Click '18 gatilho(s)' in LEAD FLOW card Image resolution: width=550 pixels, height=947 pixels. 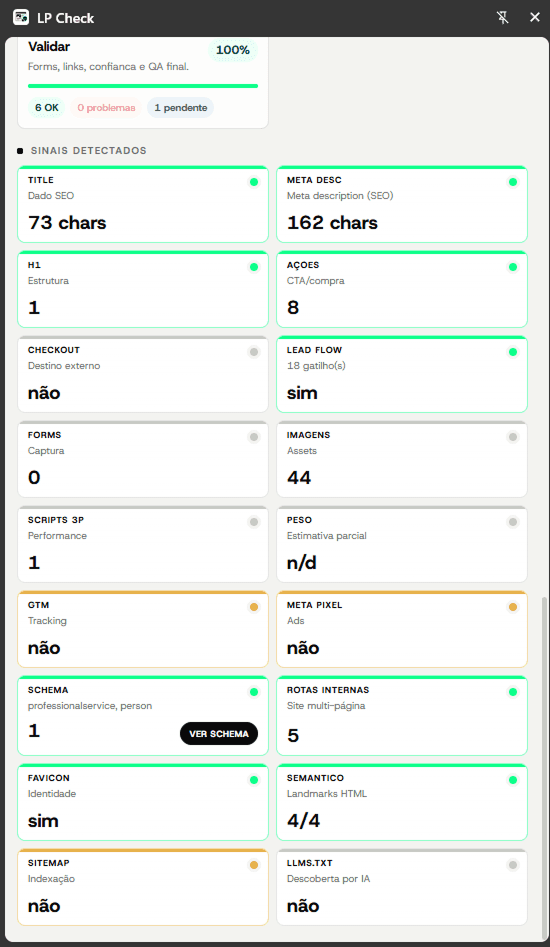click(316, 366)
